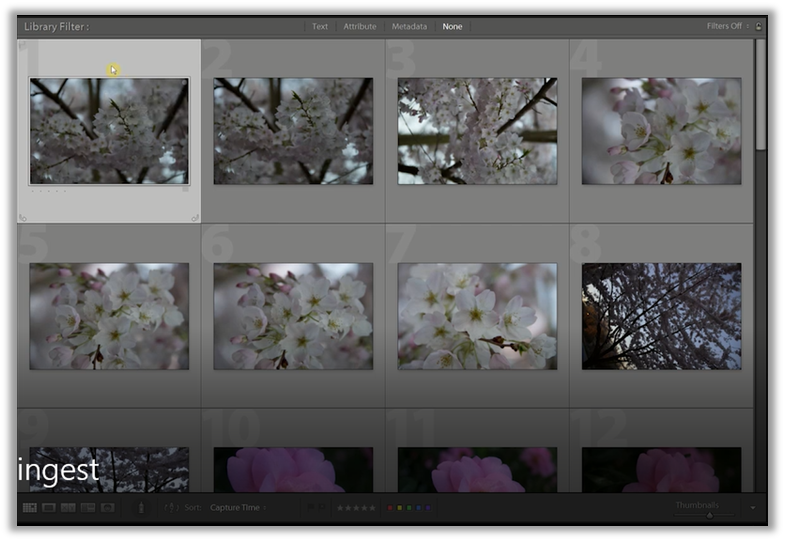
Task: Select thumbnail 2 cherry blossom photo
Action: coord(293,131)
